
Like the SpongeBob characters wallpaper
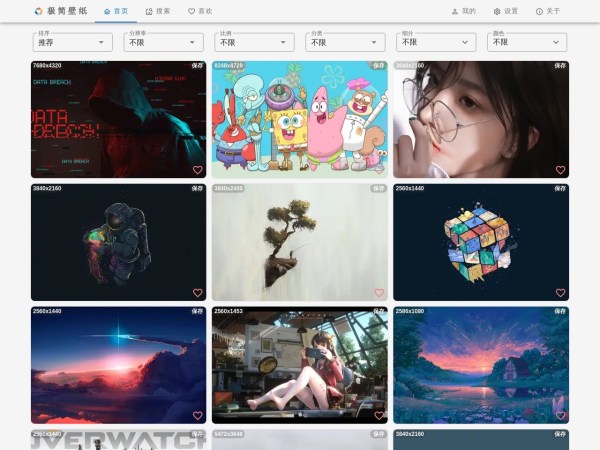[379, 170]
